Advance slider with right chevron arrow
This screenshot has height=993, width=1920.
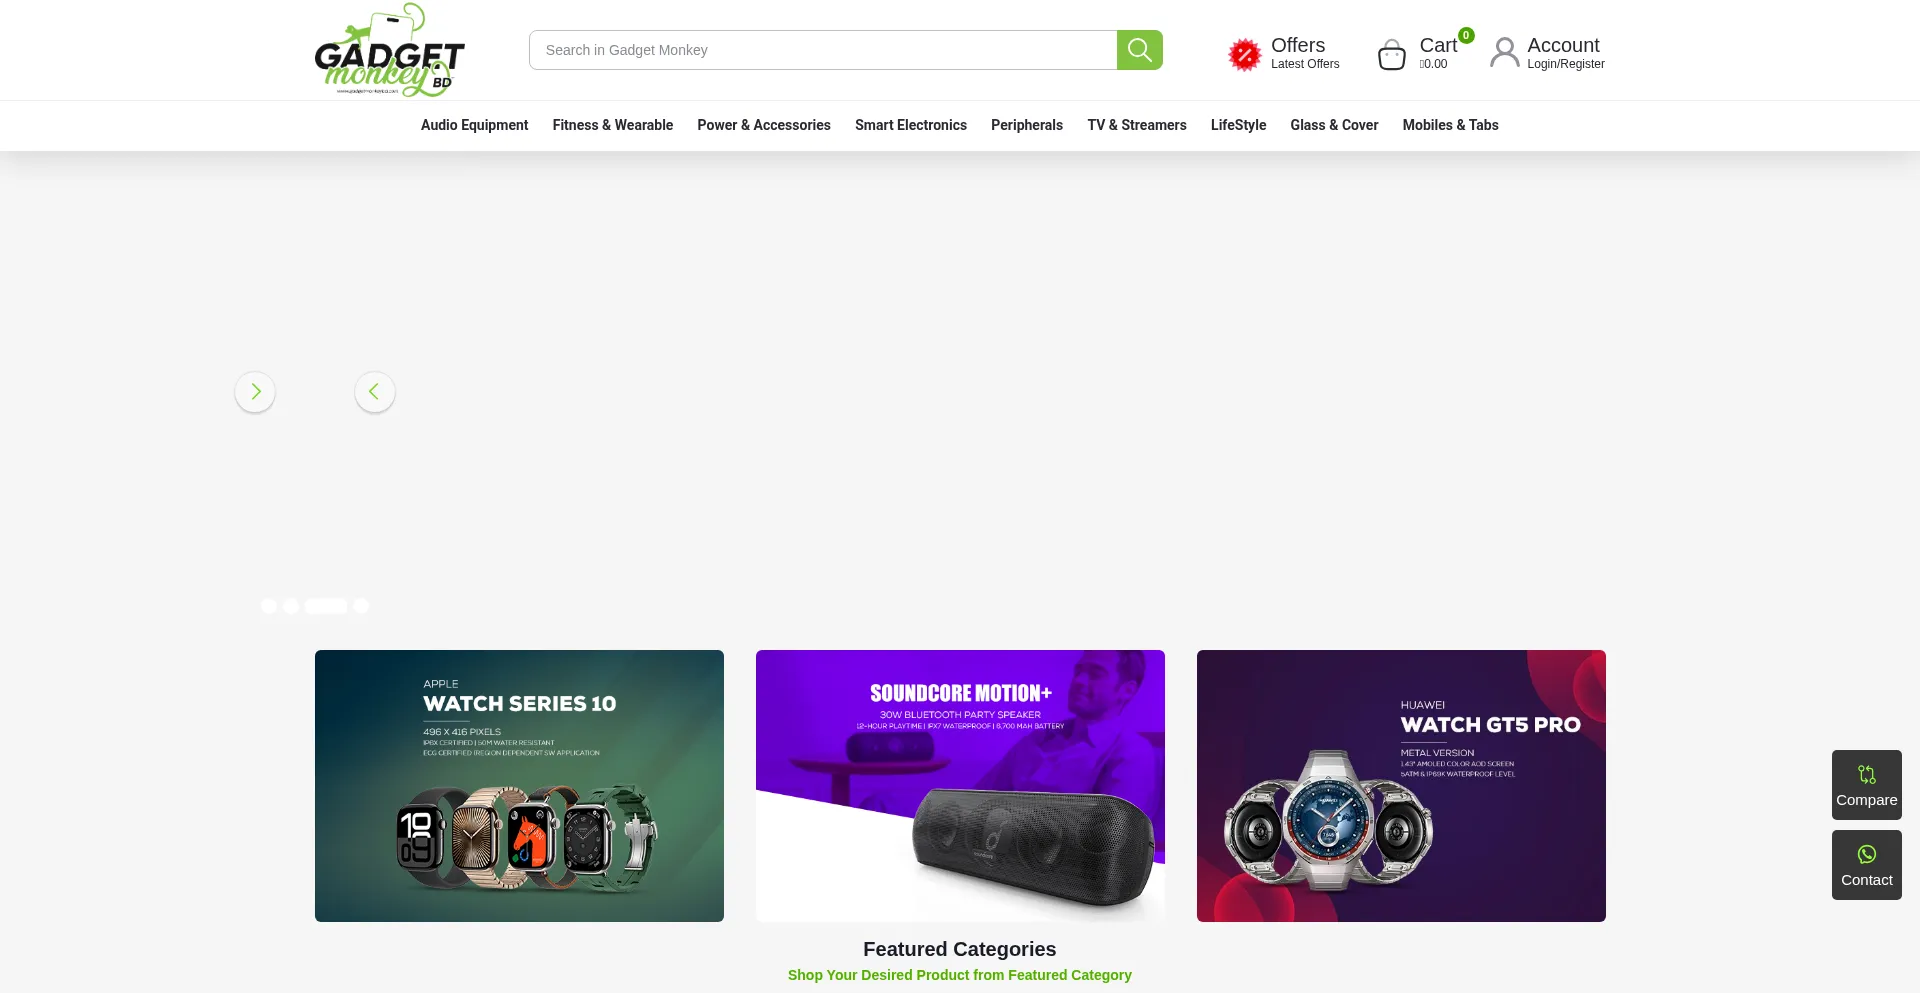255,392
